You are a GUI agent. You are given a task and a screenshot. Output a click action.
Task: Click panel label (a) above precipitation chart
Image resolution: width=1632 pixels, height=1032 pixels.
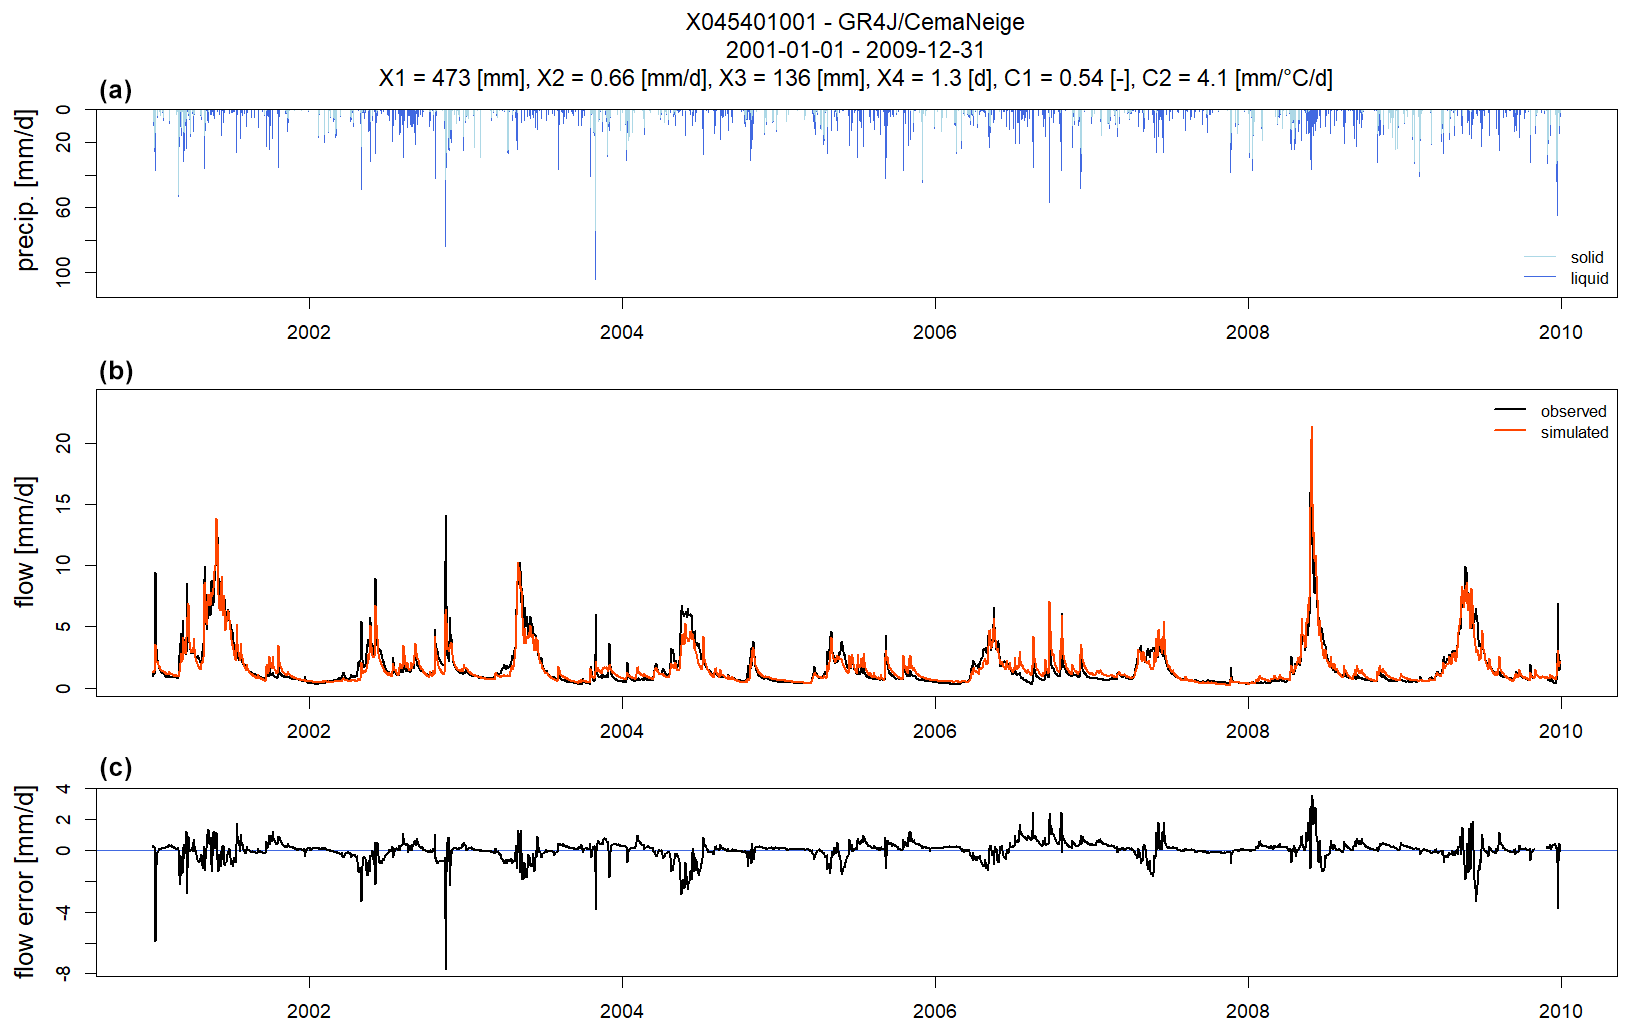(x=116, y=90)
